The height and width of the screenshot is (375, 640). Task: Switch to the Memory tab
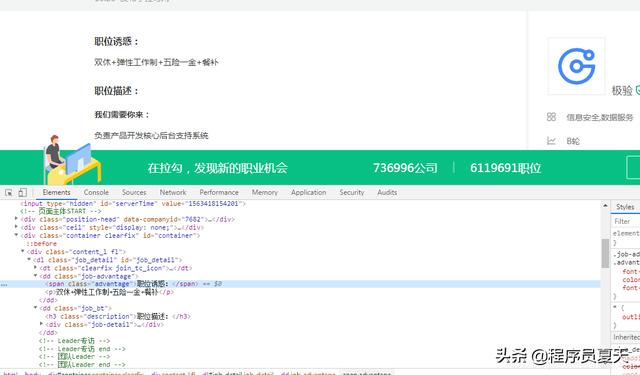[264, 192]
